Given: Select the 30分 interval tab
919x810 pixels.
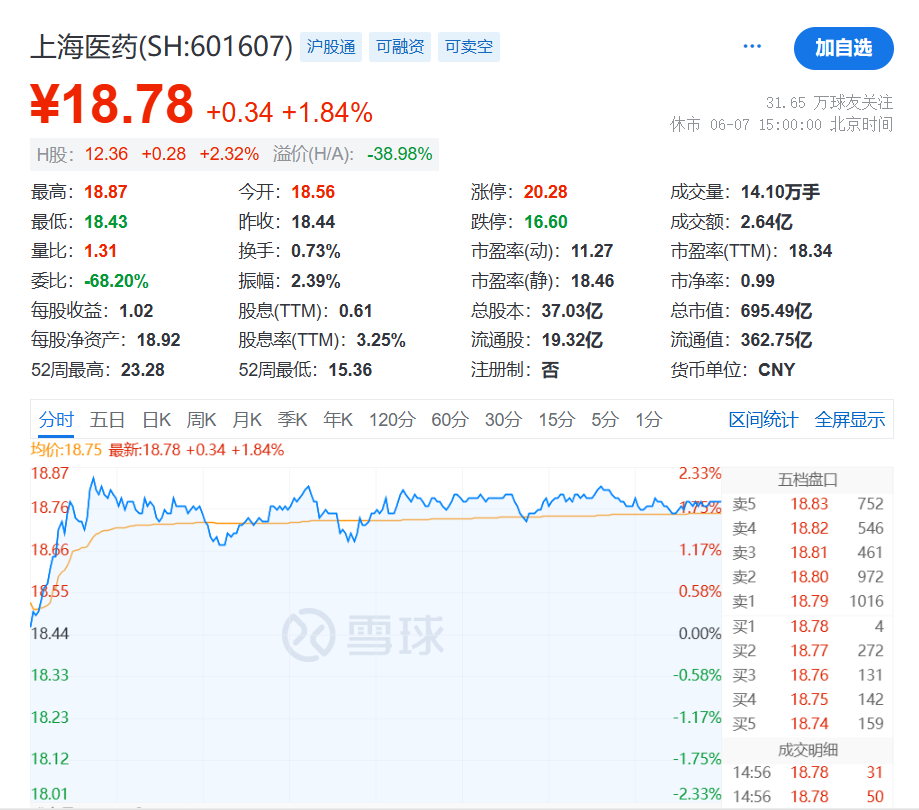Looking at the screenshot, I should coord(503,420).
